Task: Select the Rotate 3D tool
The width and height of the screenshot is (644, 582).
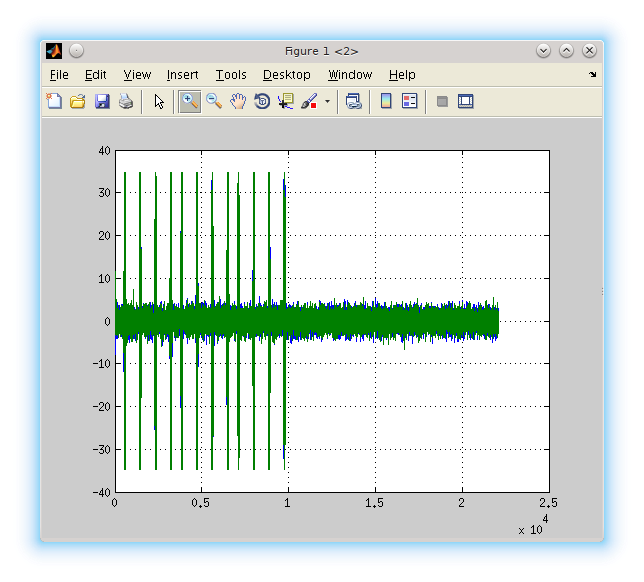Action: [262, 101]
